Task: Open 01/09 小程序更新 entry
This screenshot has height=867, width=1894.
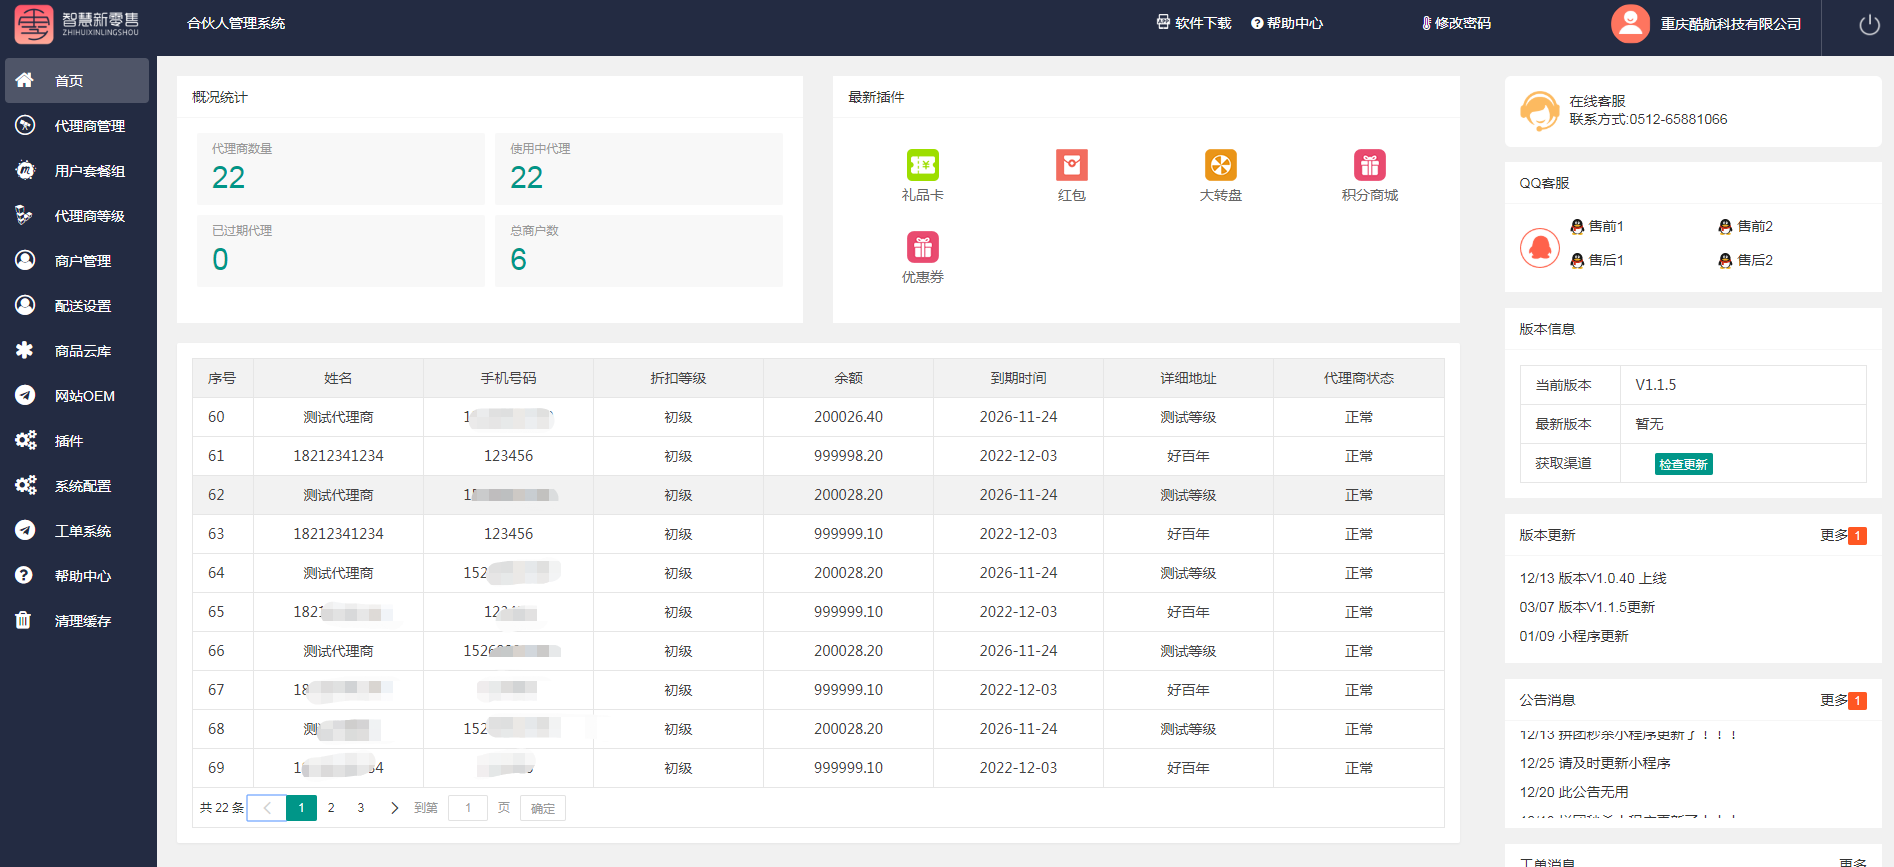Action: (1574, 636)
